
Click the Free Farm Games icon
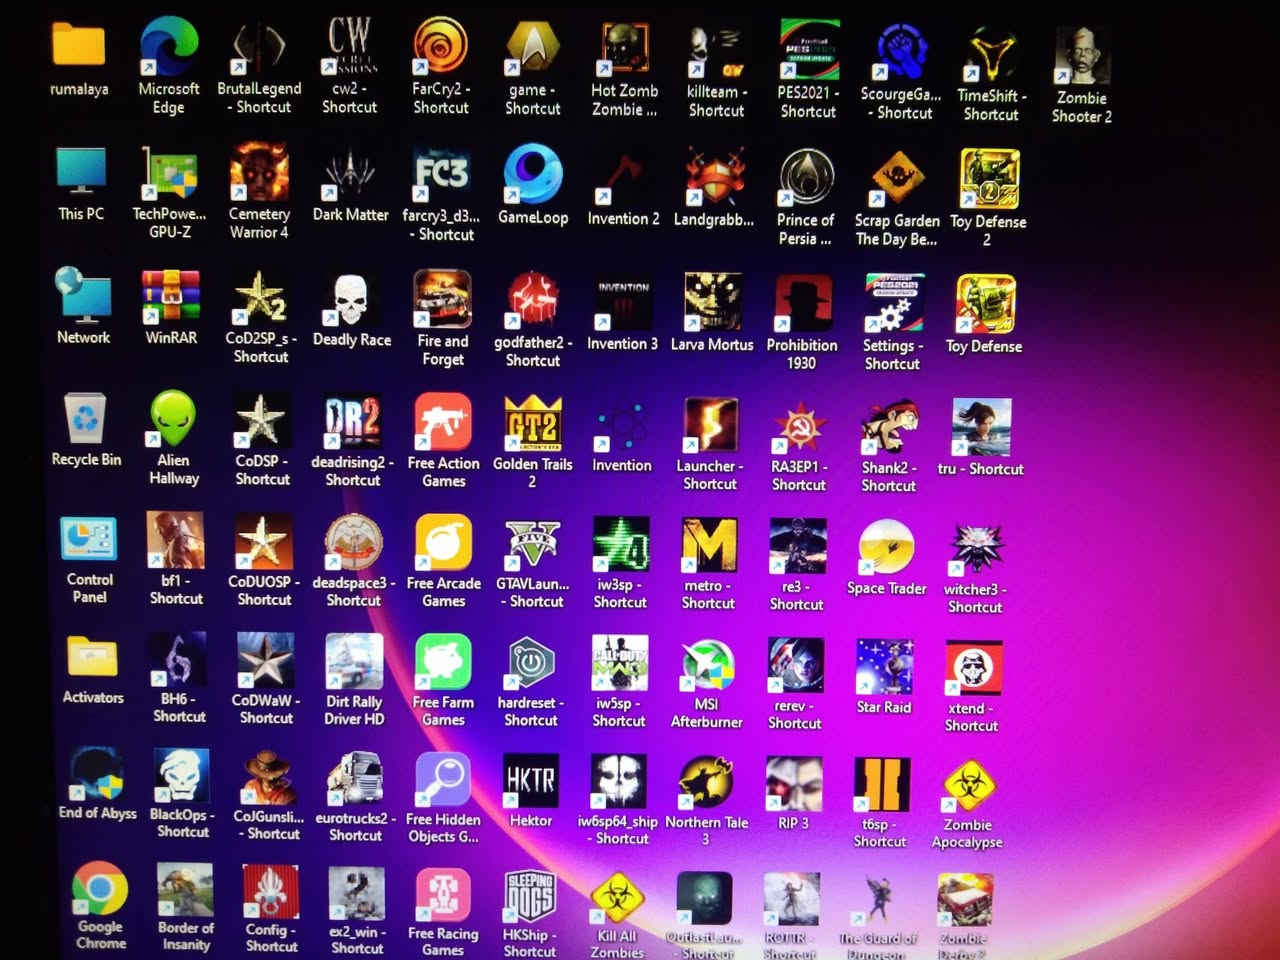click(443, 663)
